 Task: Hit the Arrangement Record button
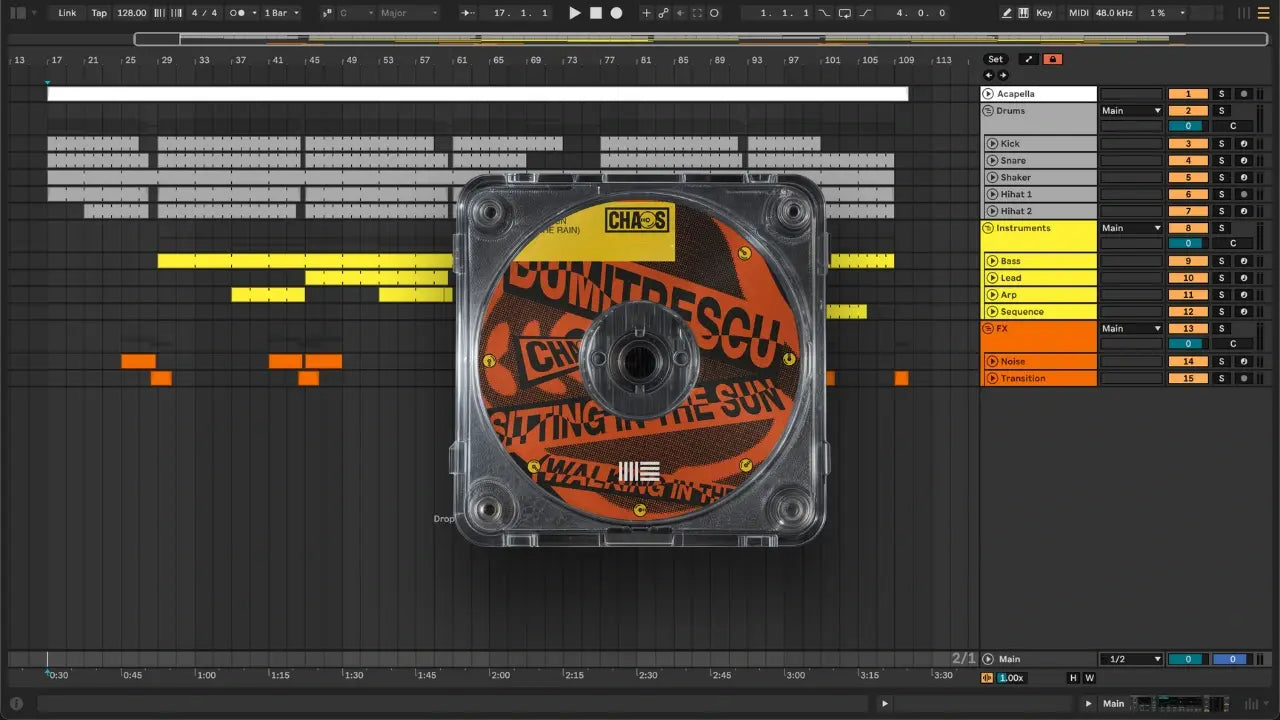[616, 13]
